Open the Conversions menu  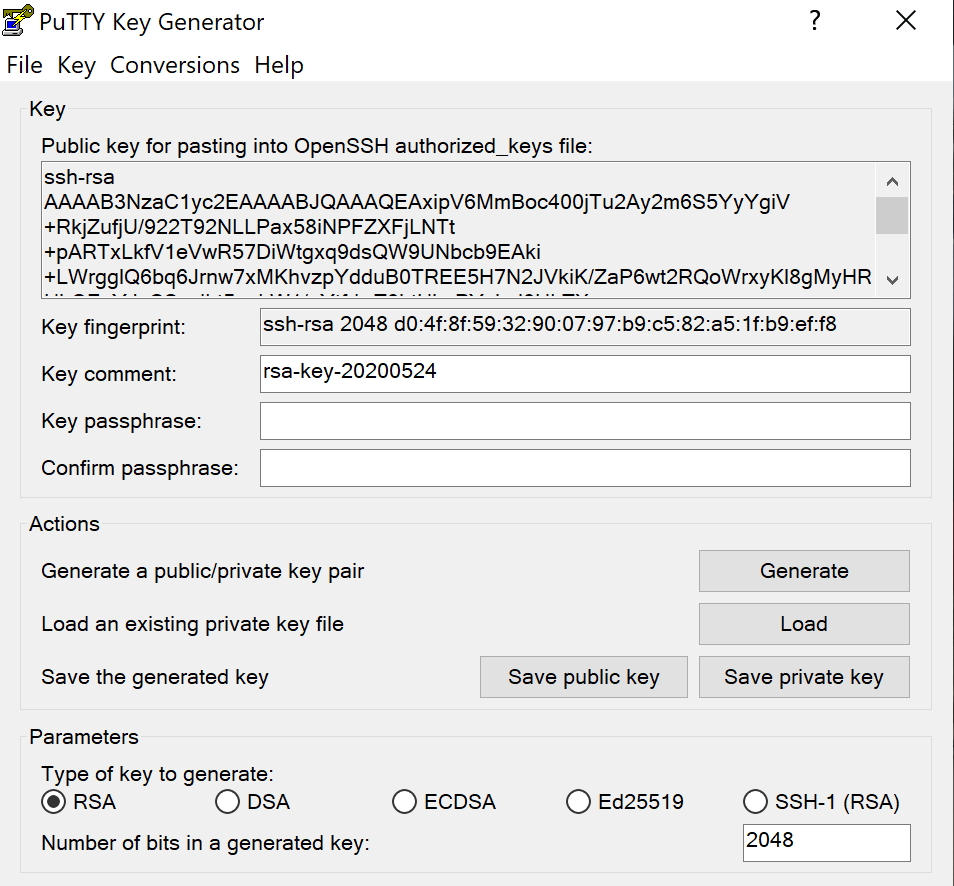point(175,65)
